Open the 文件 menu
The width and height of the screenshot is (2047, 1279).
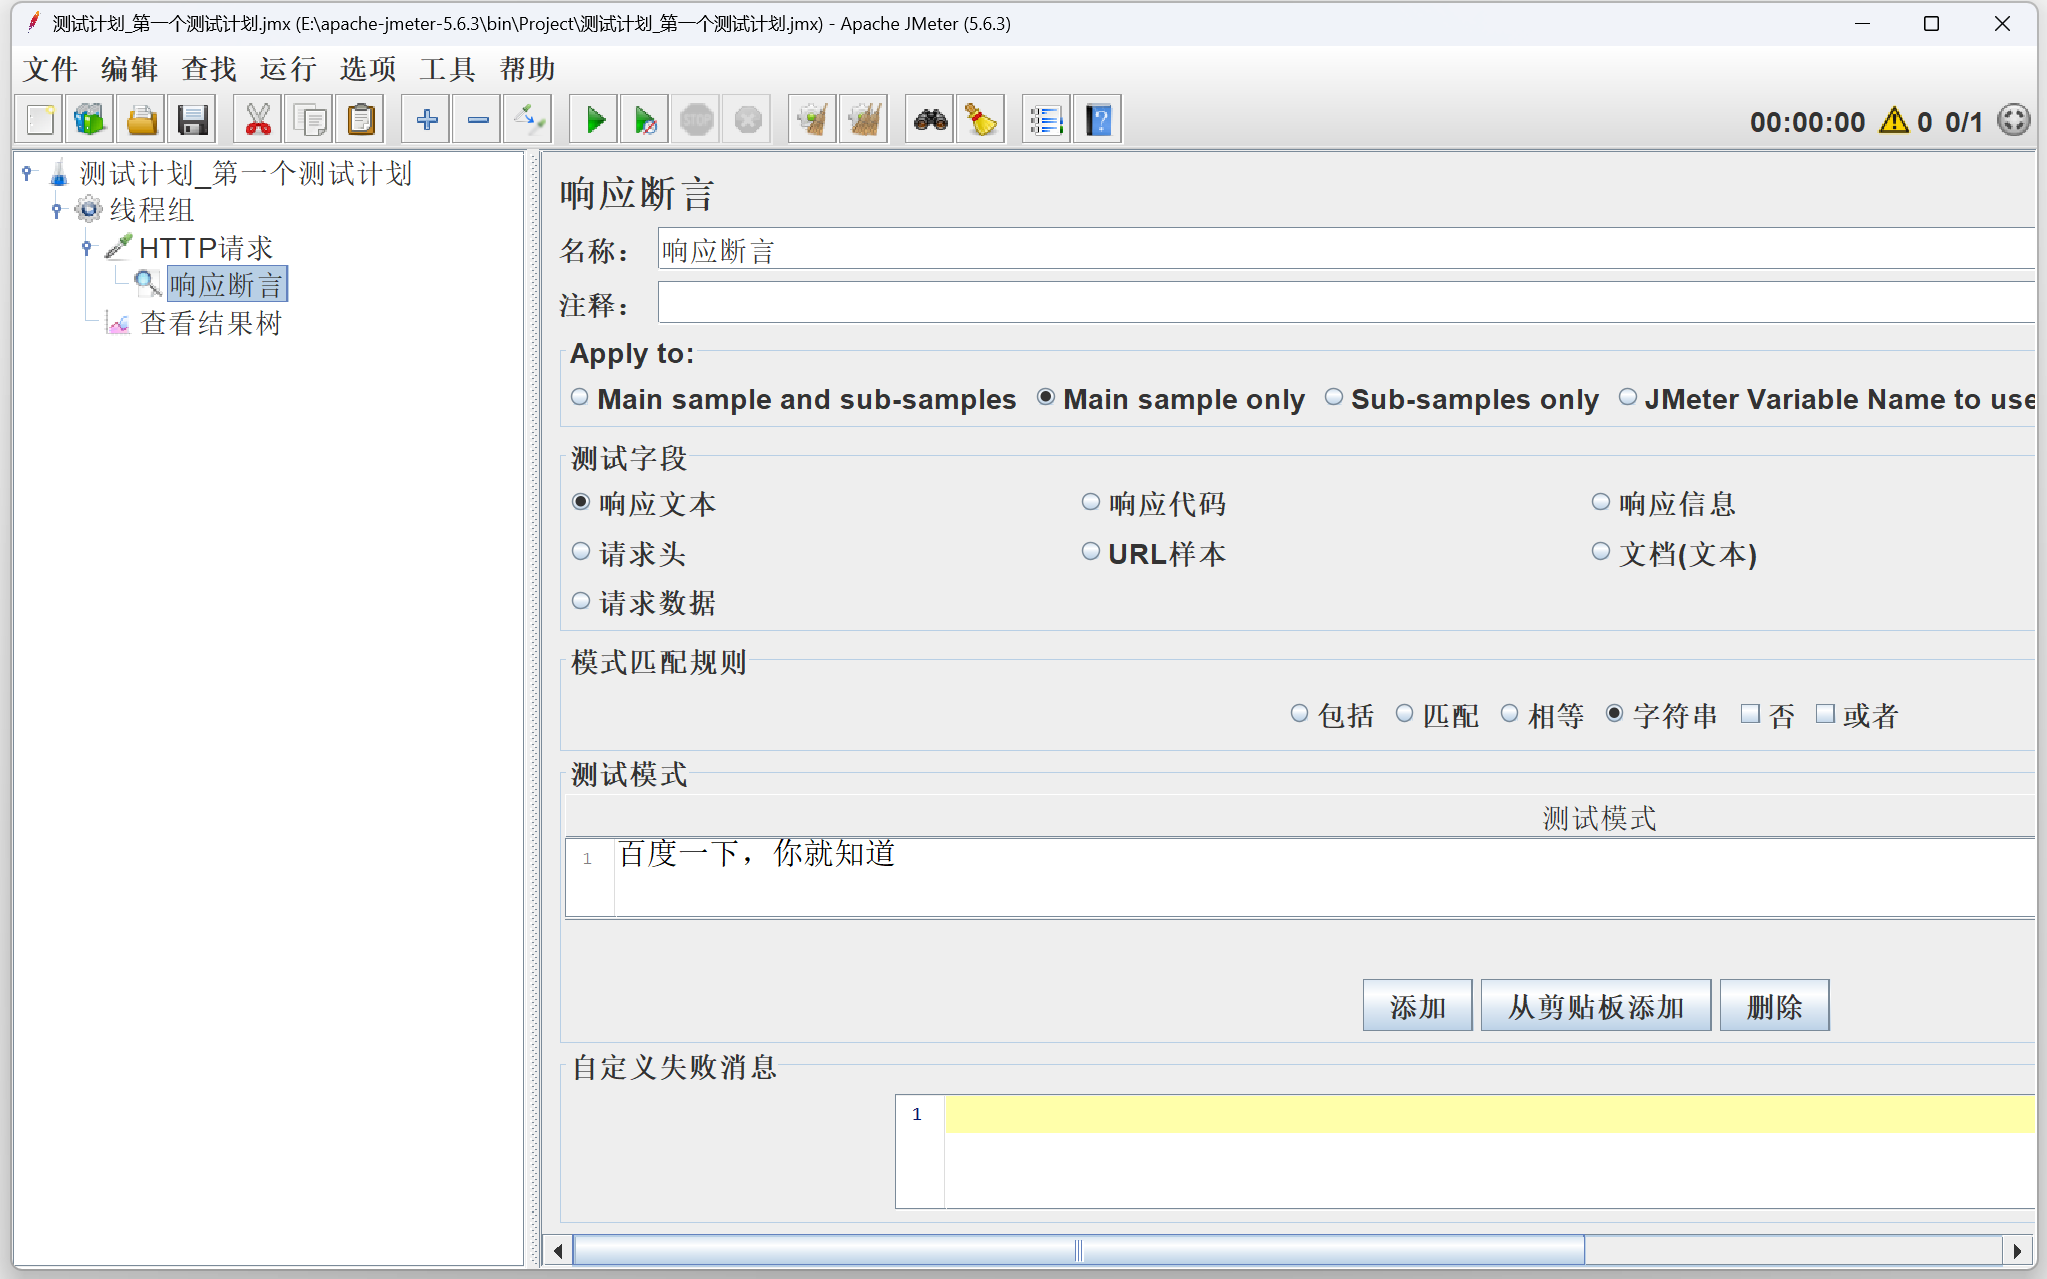point(51,69)
